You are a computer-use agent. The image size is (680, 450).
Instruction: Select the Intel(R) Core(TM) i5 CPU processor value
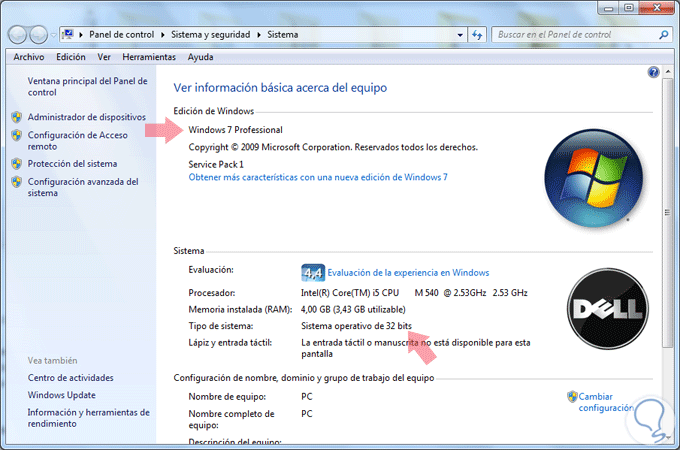click(414, 293)
